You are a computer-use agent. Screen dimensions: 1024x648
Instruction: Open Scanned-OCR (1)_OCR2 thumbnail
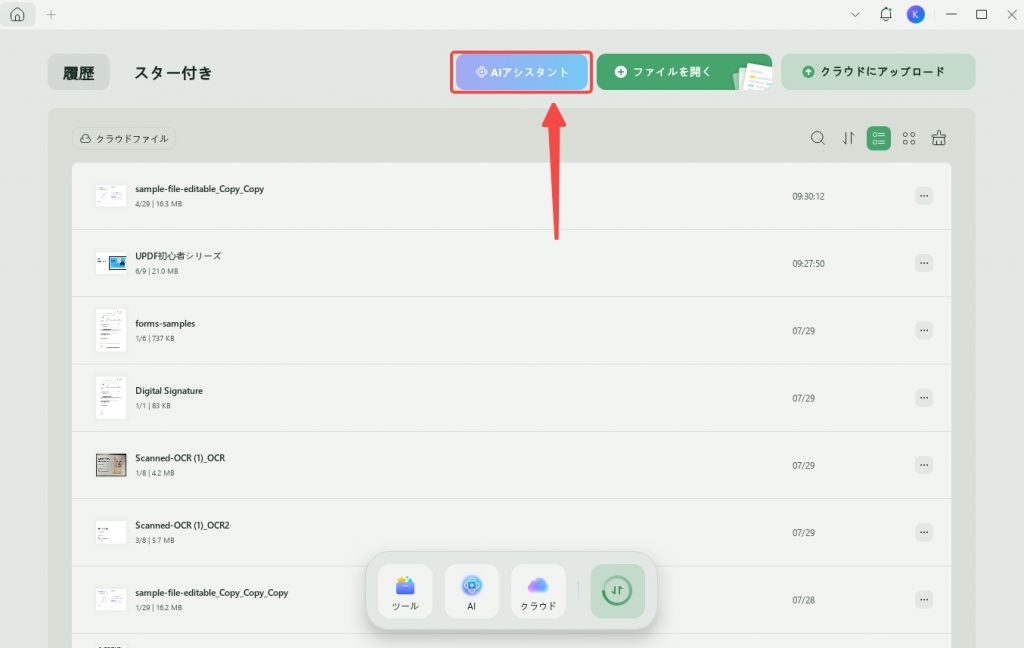(x=111, y=532)
